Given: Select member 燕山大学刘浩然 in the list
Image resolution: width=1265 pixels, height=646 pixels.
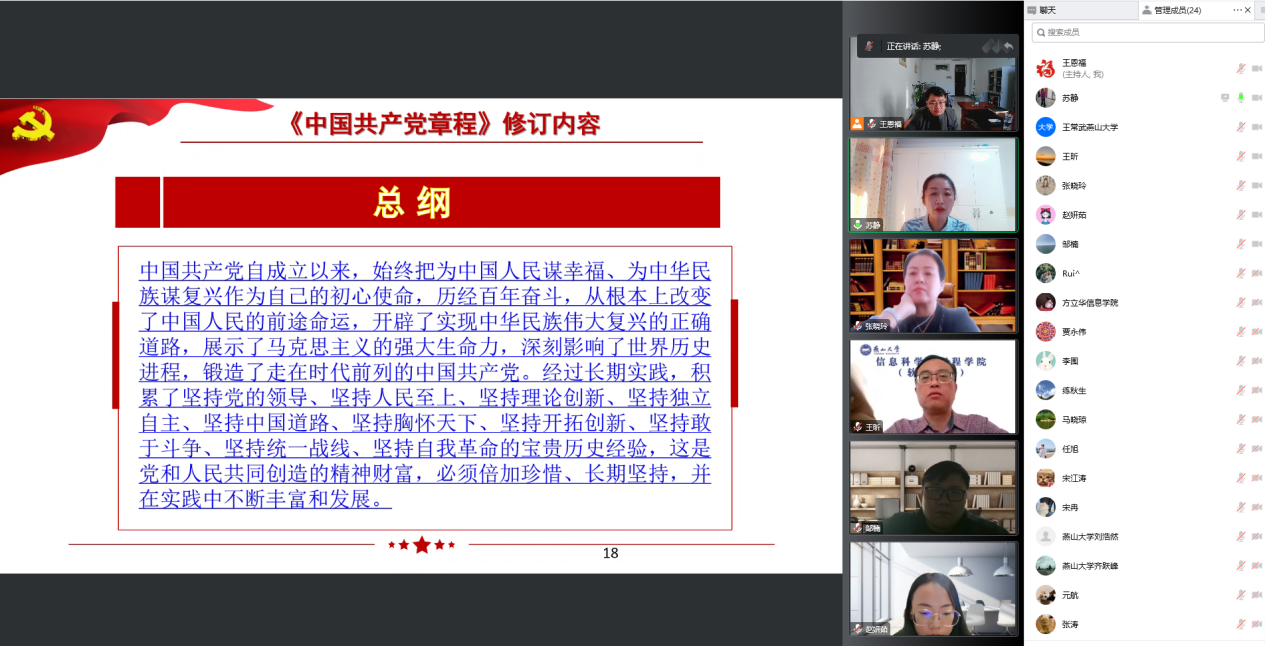Looking at the screenshot, I should [x=1089, y=537].
